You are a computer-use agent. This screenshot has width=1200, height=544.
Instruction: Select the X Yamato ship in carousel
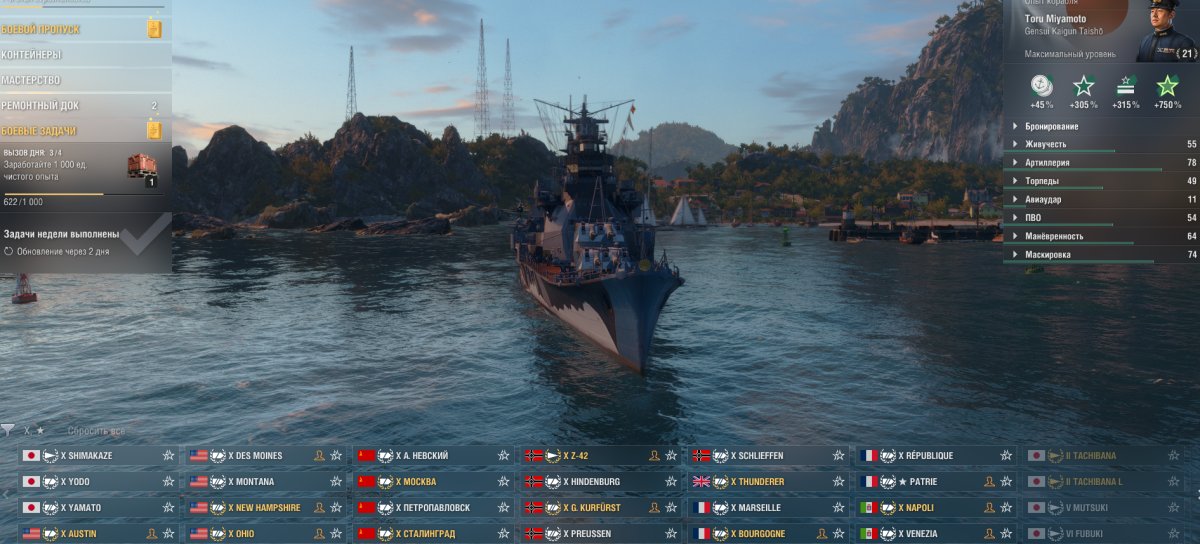click(x=98, y=507)
